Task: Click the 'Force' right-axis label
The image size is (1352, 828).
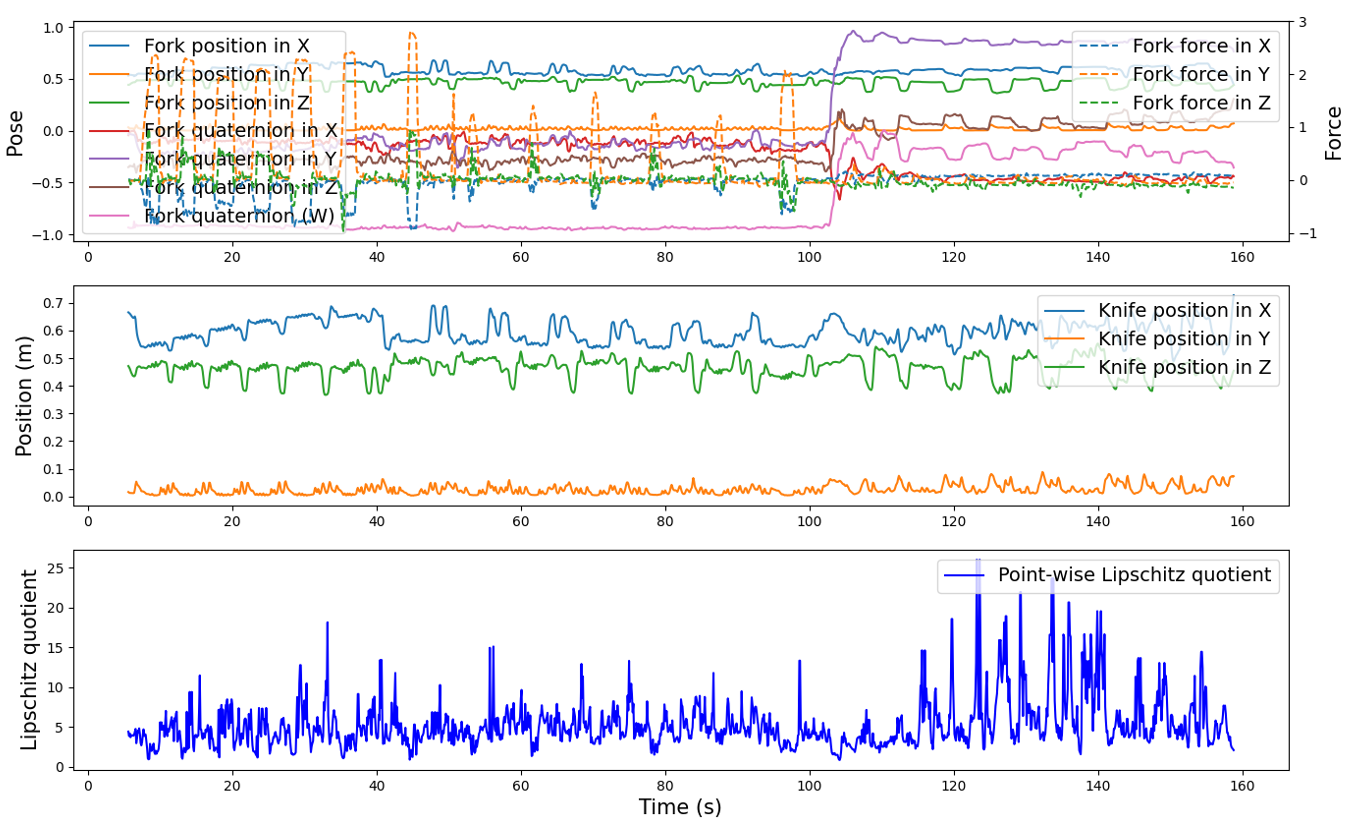Action: pos(1334,131)
